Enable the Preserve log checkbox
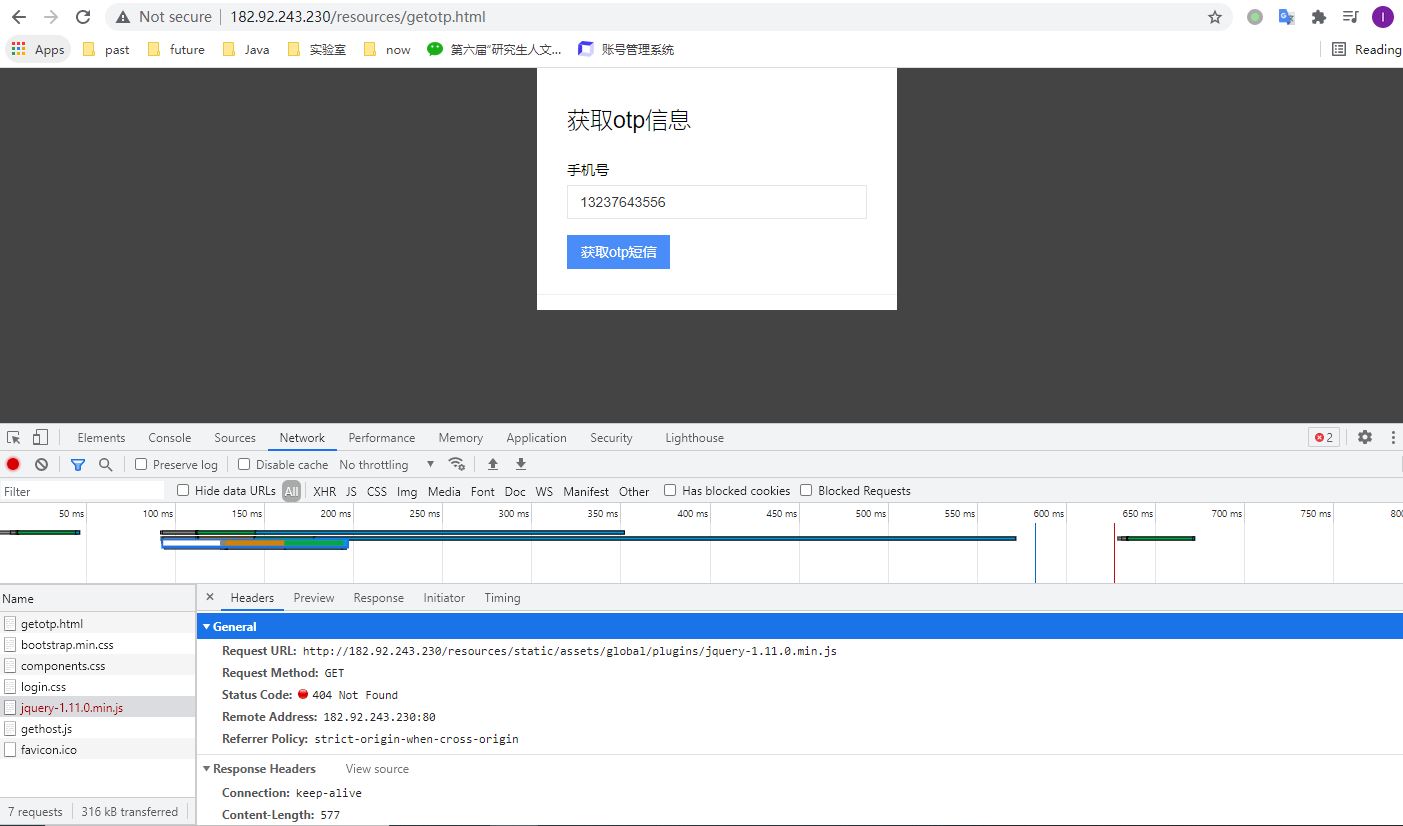Screen dimensions: 1403x826 141,464
